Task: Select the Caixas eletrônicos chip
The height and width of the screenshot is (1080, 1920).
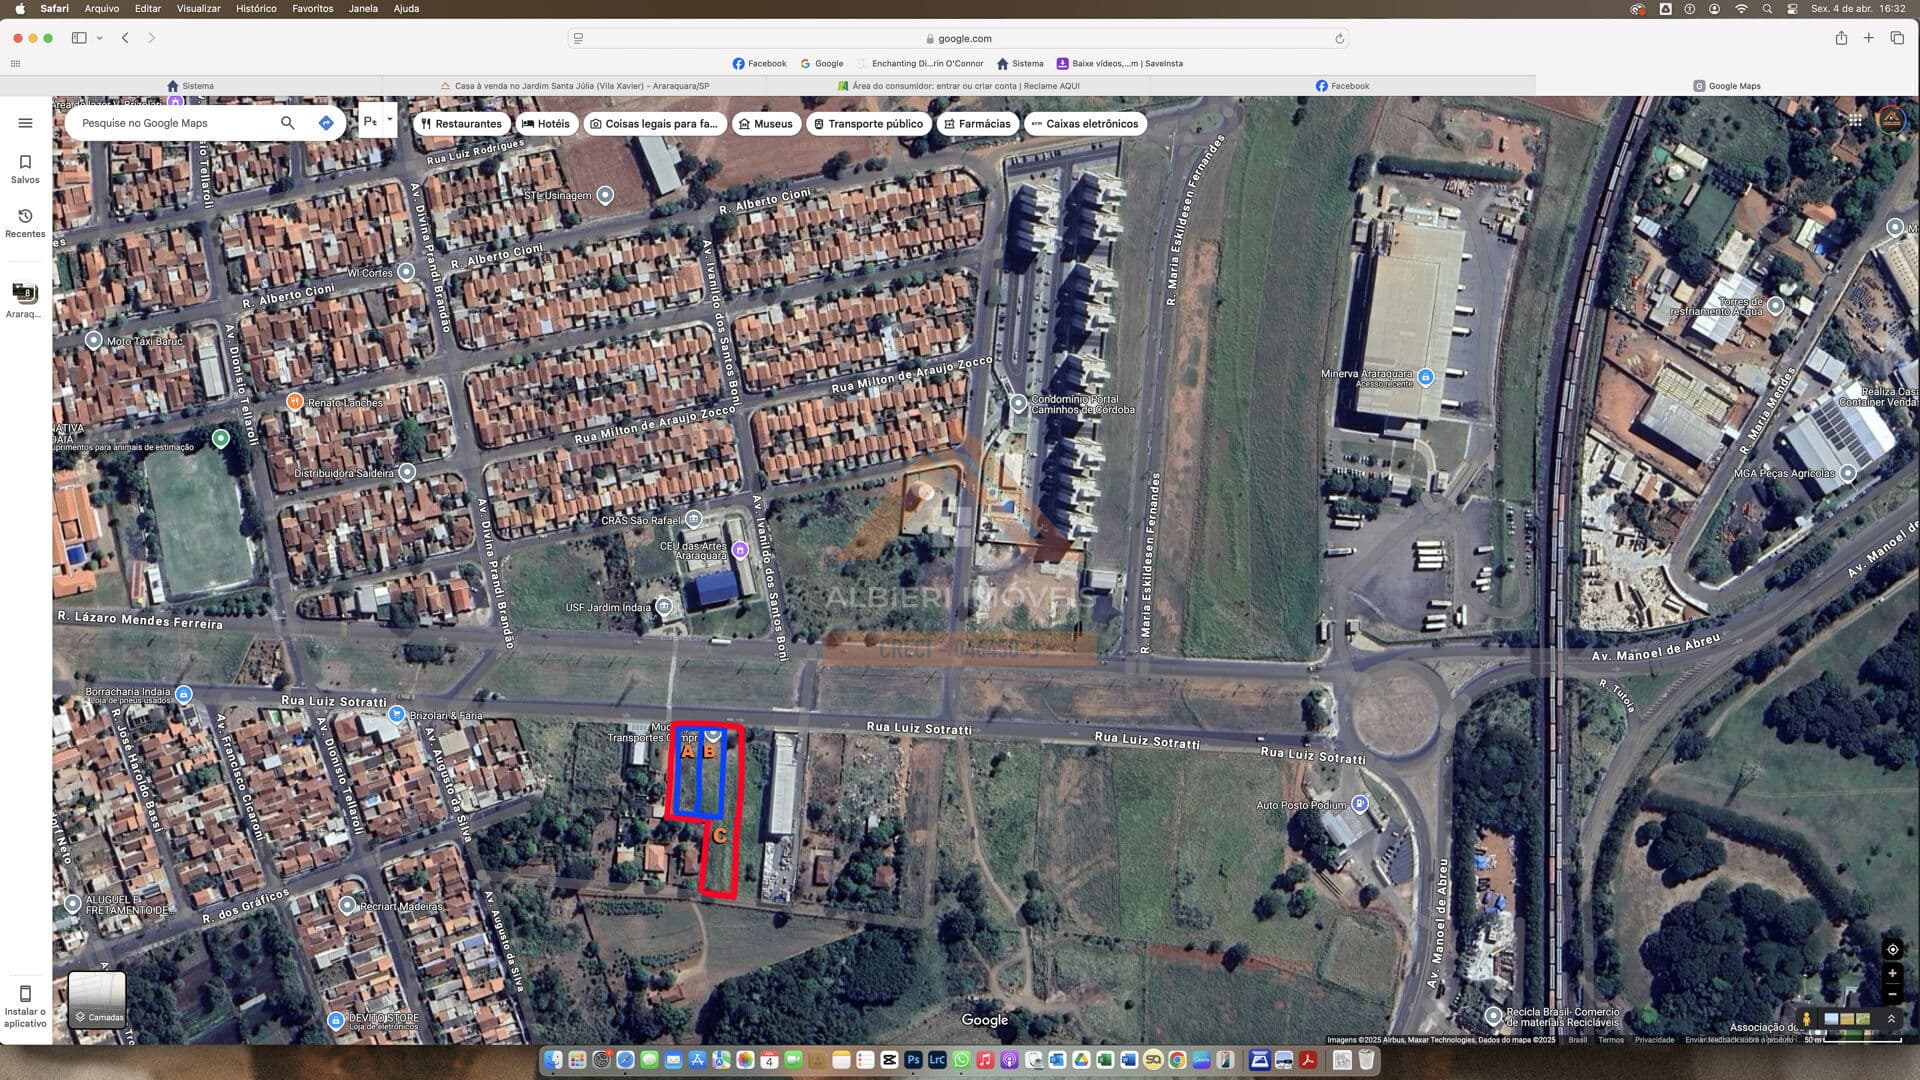Action: click(x=1085, y=124)
